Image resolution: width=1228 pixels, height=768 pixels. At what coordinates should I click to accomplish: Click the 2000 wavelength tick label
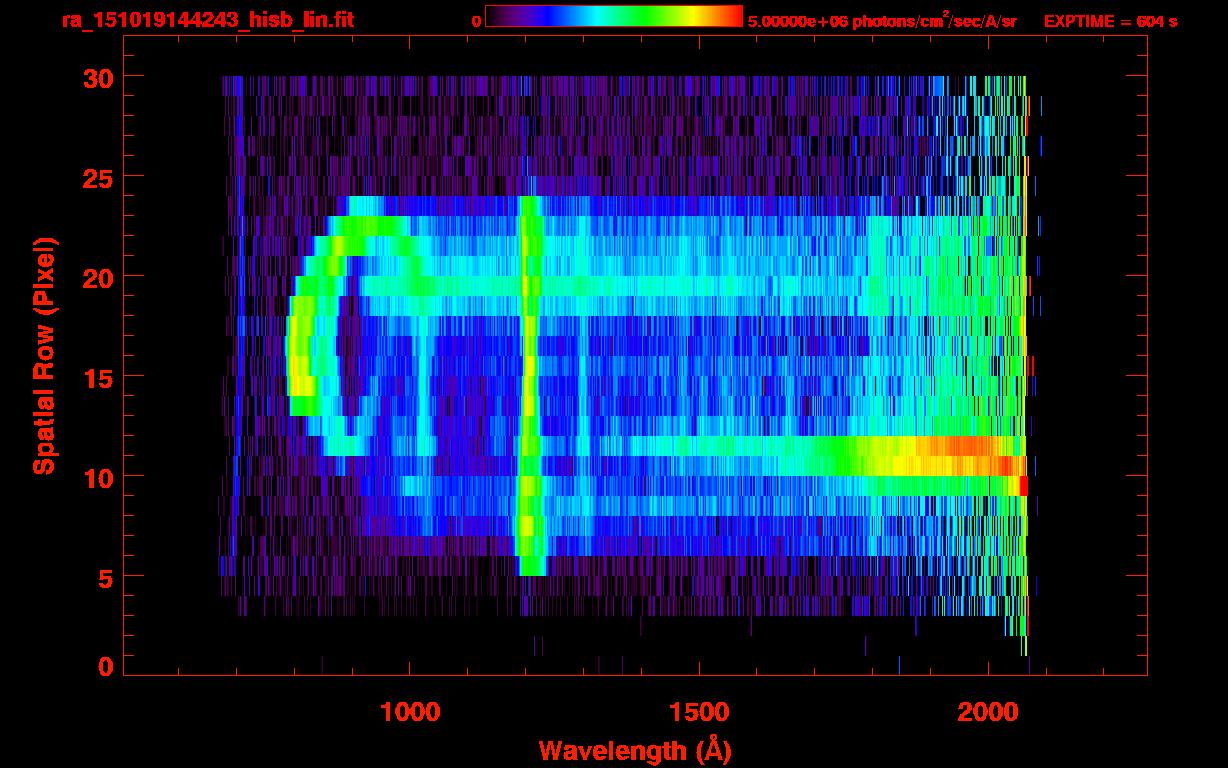[x=988, y=712]
